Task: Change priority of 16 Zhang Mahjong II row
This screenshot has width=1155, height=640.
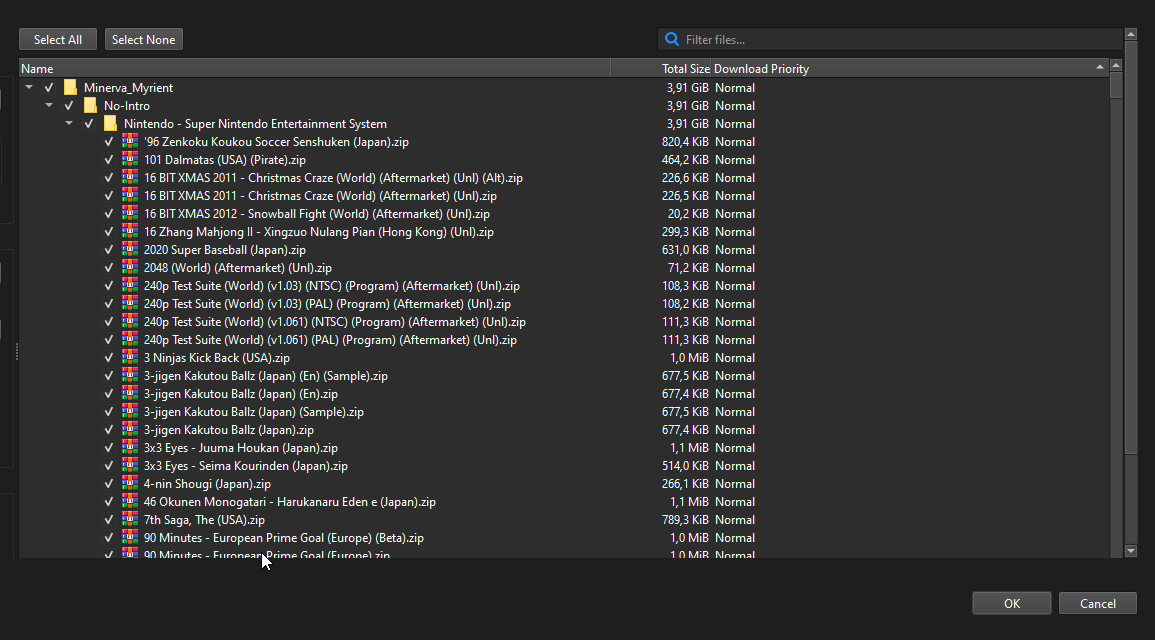Action: (734, 232)
